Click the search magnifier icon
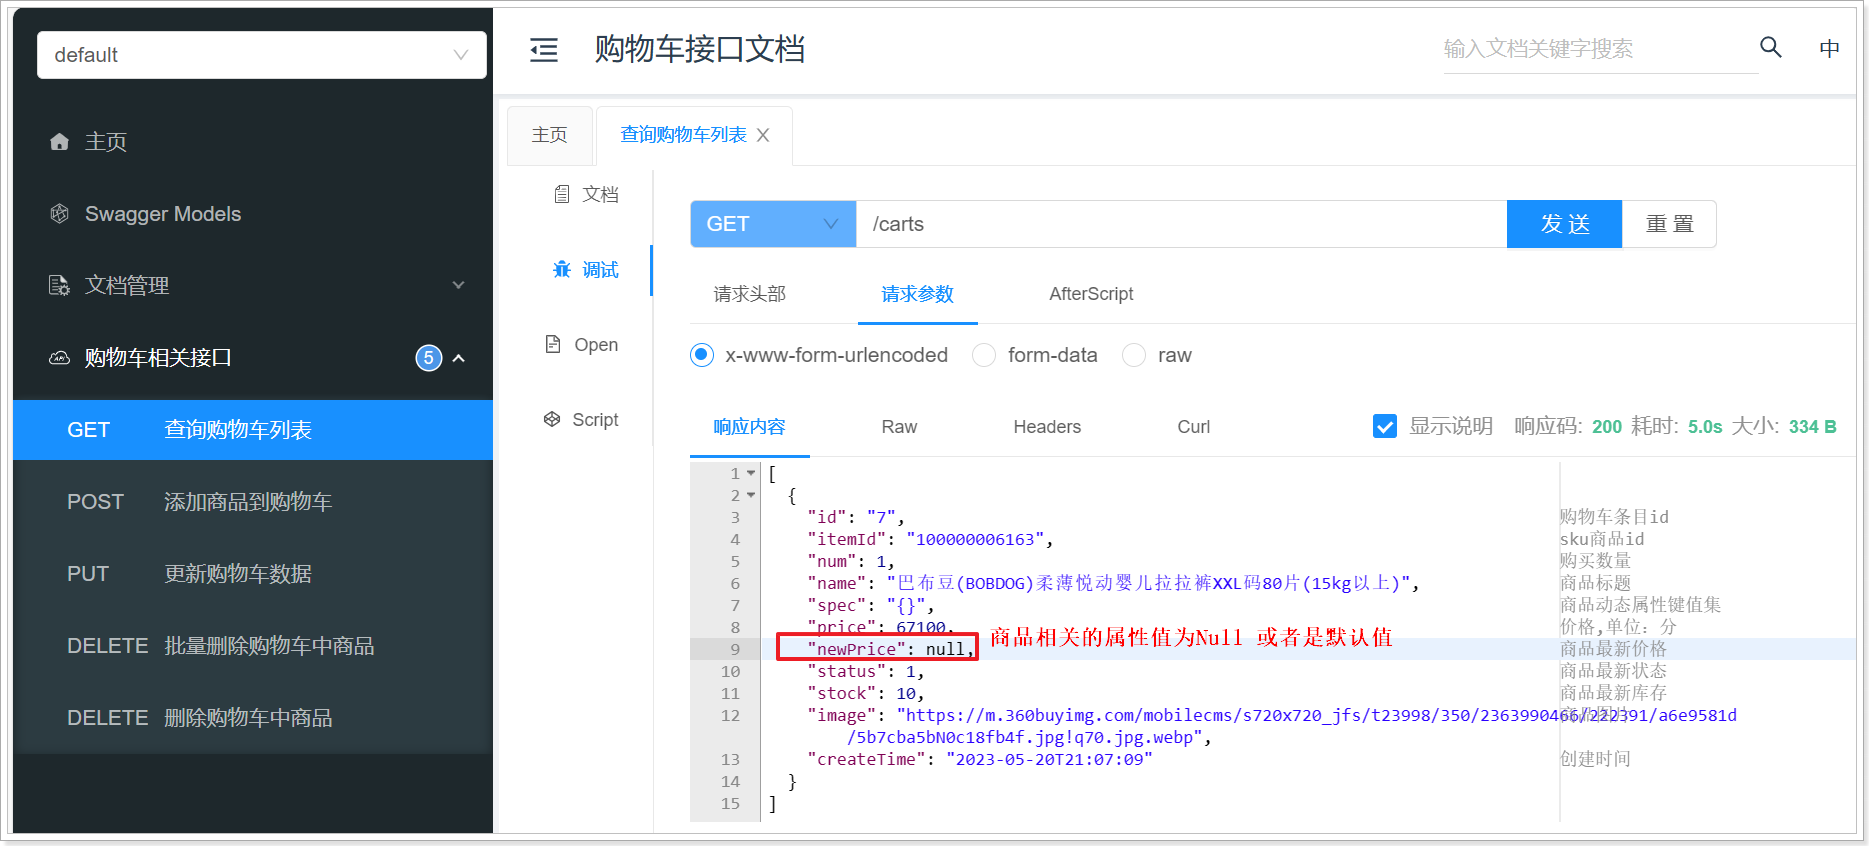This screenshot has width=1869, height=846. (1770, 47)
